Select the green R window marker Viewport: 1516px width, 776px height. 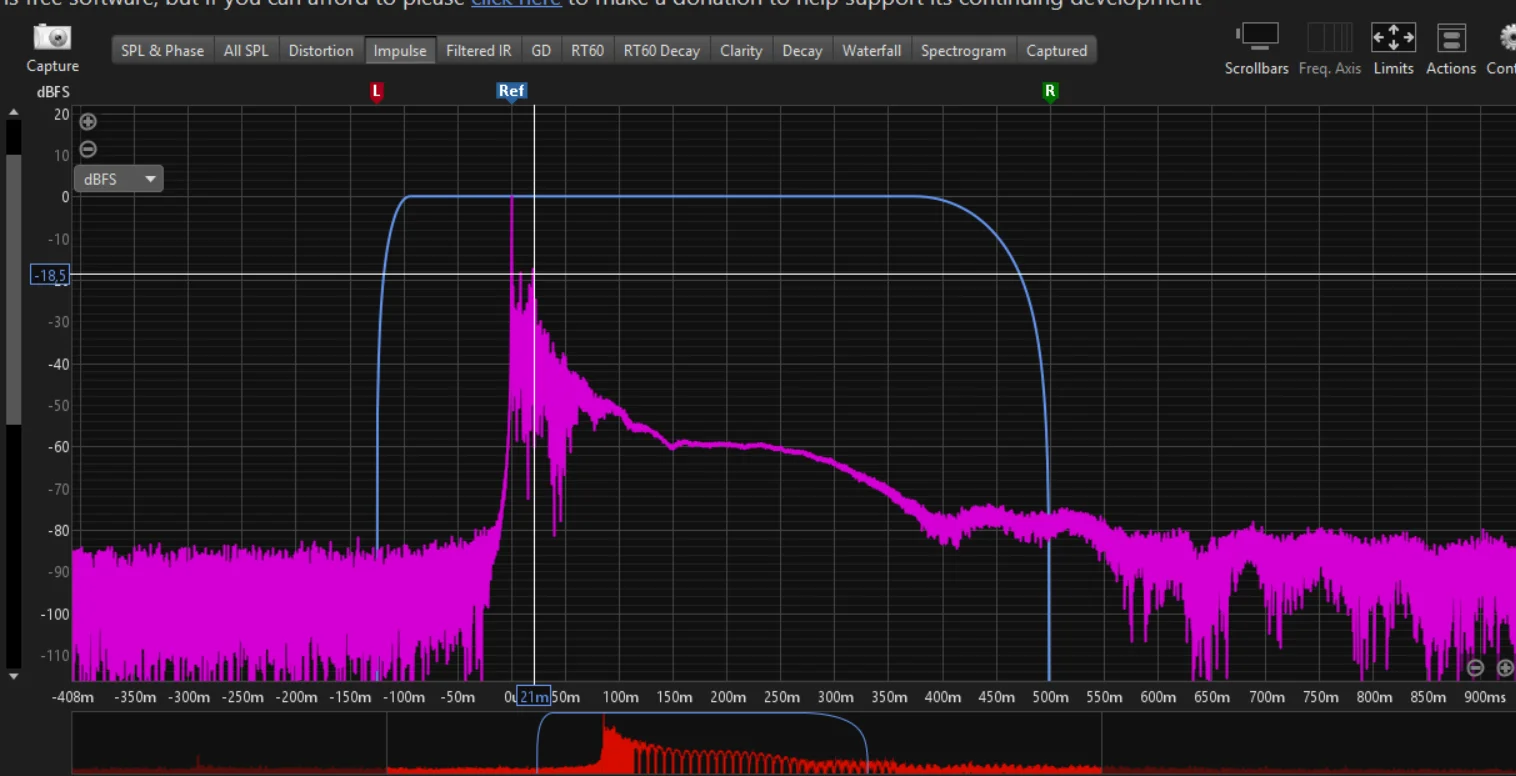pos(1050,92)
